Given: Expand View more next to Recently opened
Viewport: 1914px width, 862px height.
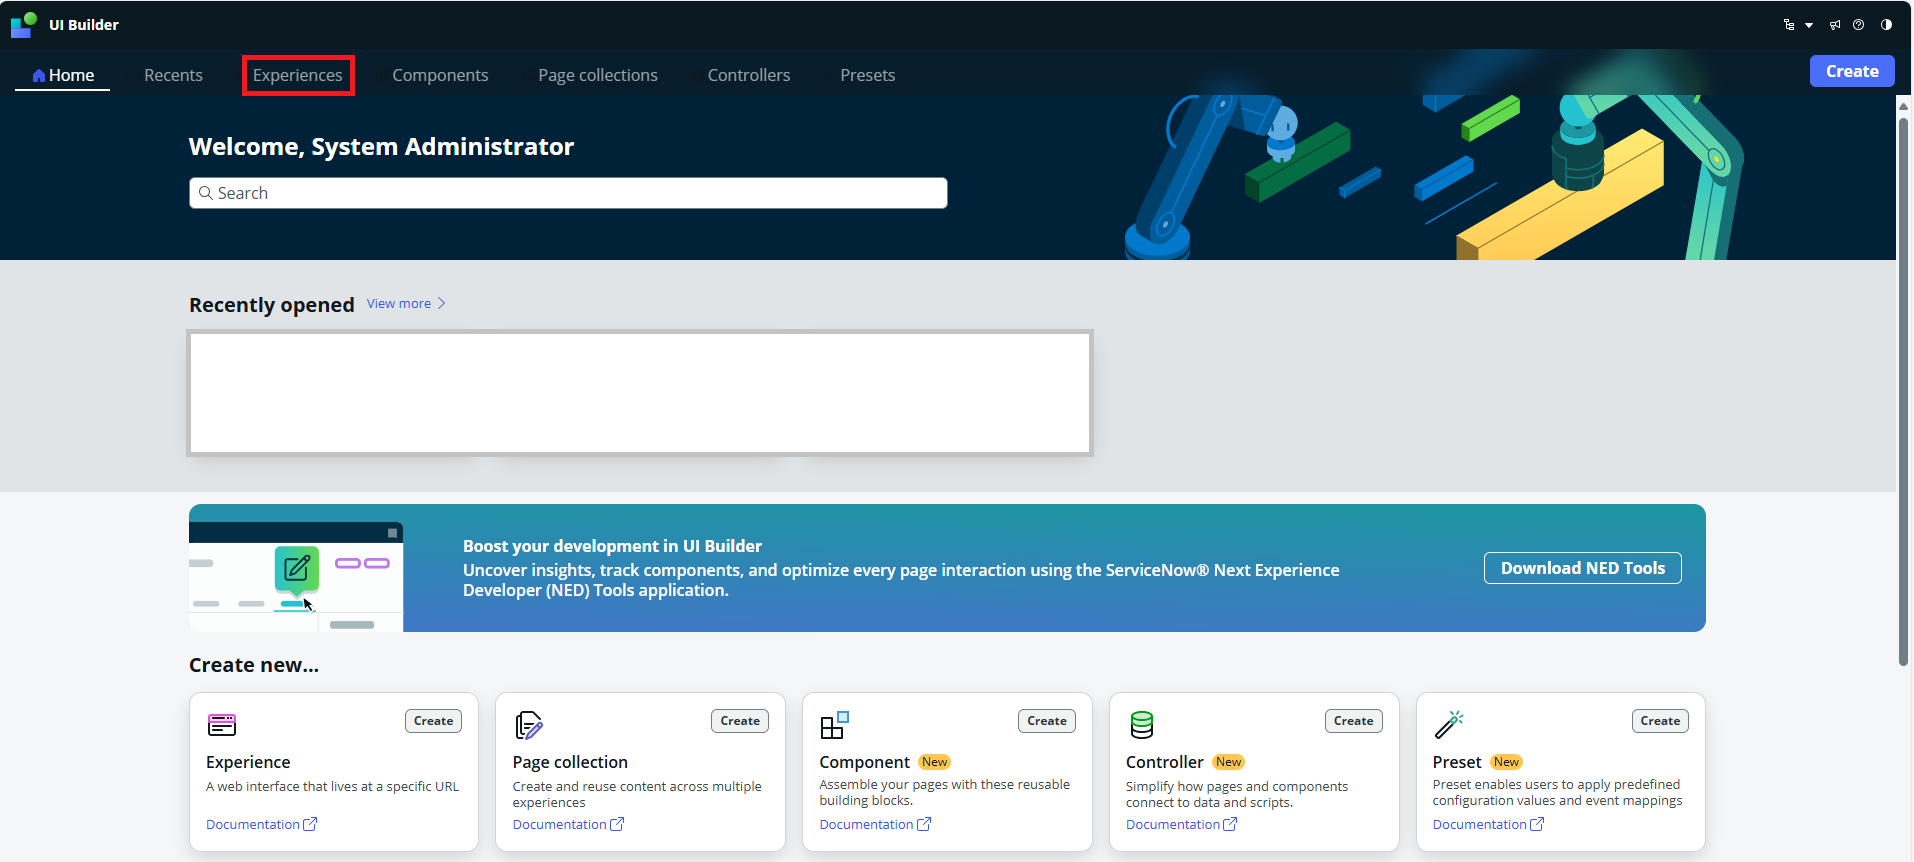Looking at the screenshot, I should pyautogui.click(x=406, y=304).
